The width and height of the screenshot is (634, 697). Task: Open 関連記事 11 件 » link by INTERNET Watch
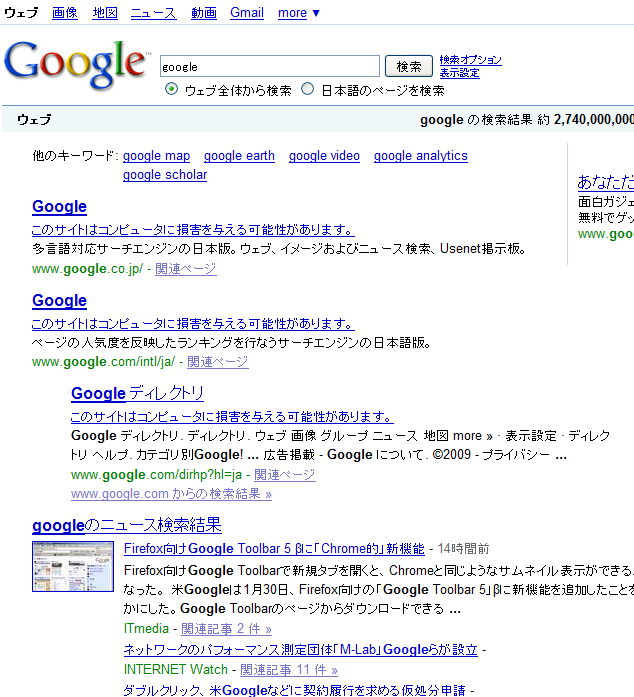coord(289,670)
